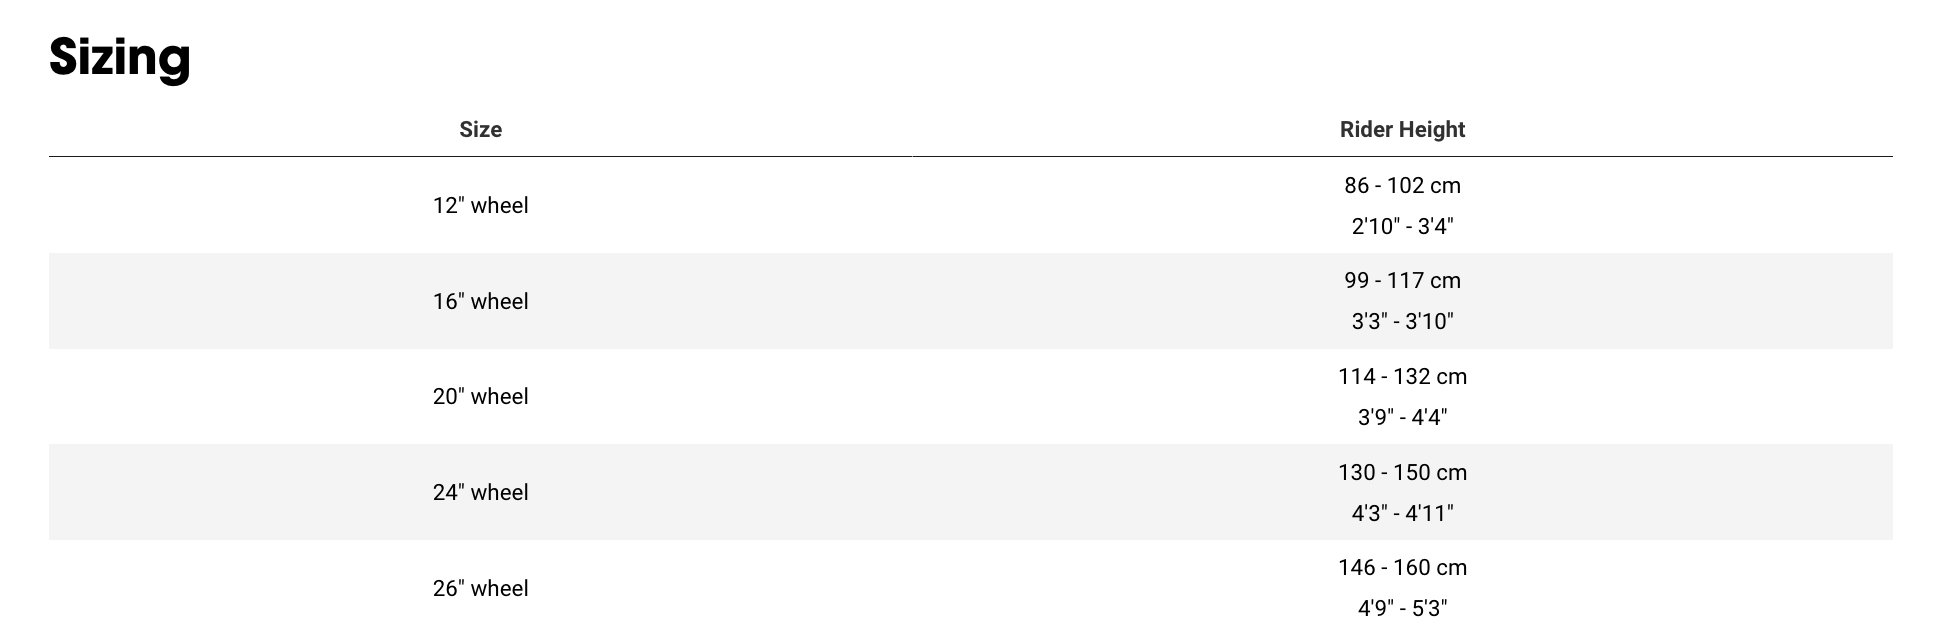Select the 24" wheel size cell

480,492
